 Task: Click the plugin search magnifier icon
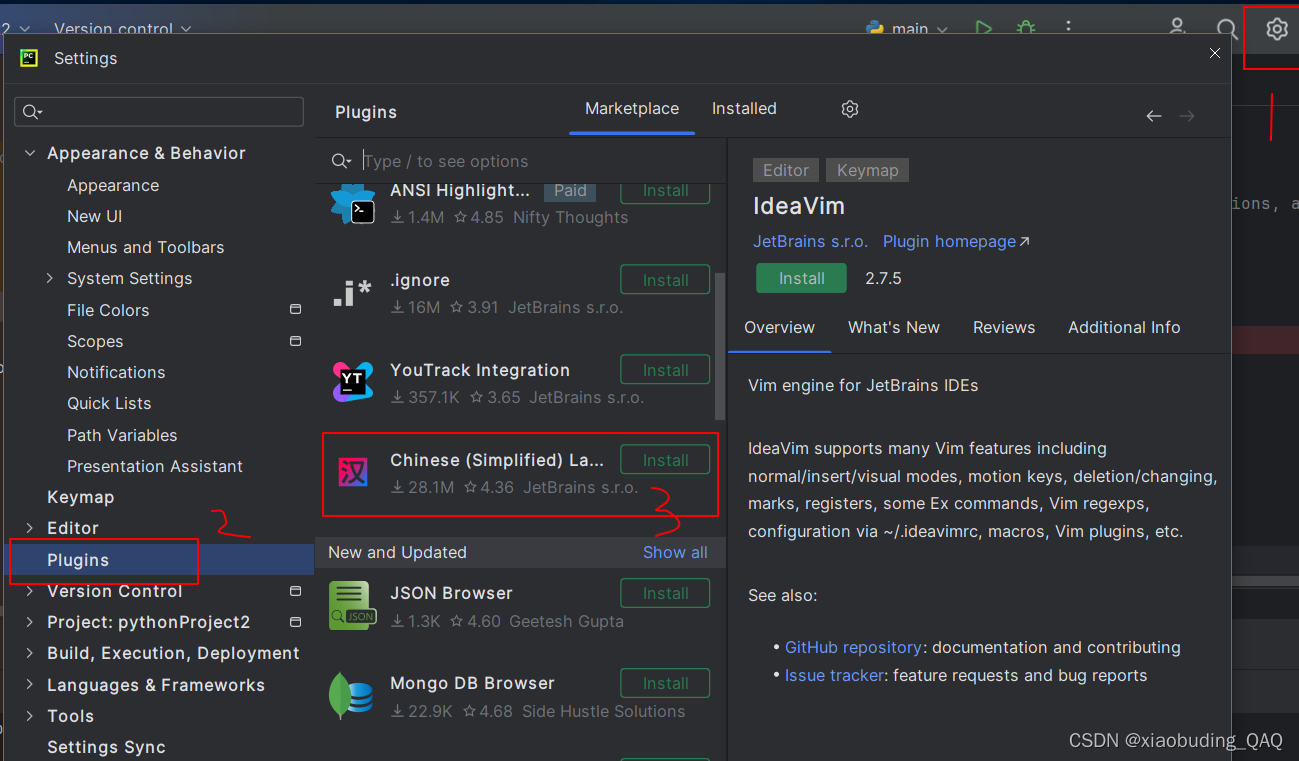(342, 161)
